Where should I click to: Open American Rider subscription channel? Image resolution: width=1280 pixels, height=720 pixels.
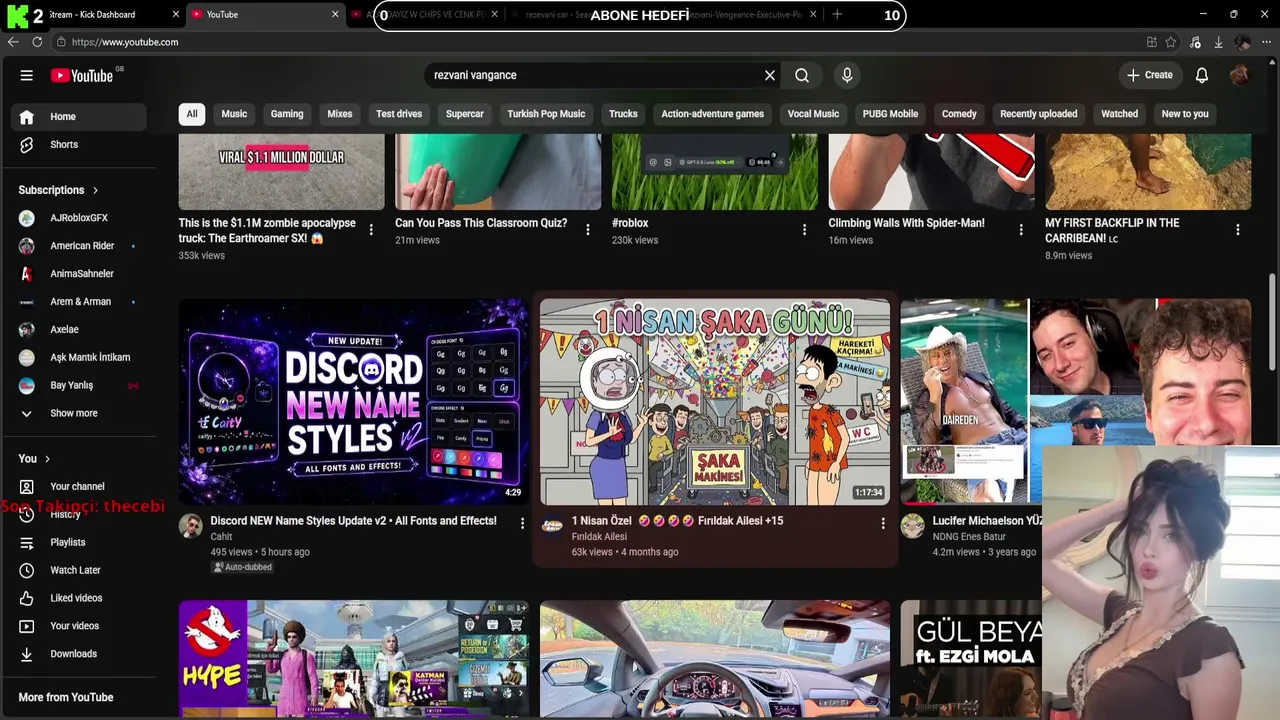pyautogui.click(x=80, y=246)
